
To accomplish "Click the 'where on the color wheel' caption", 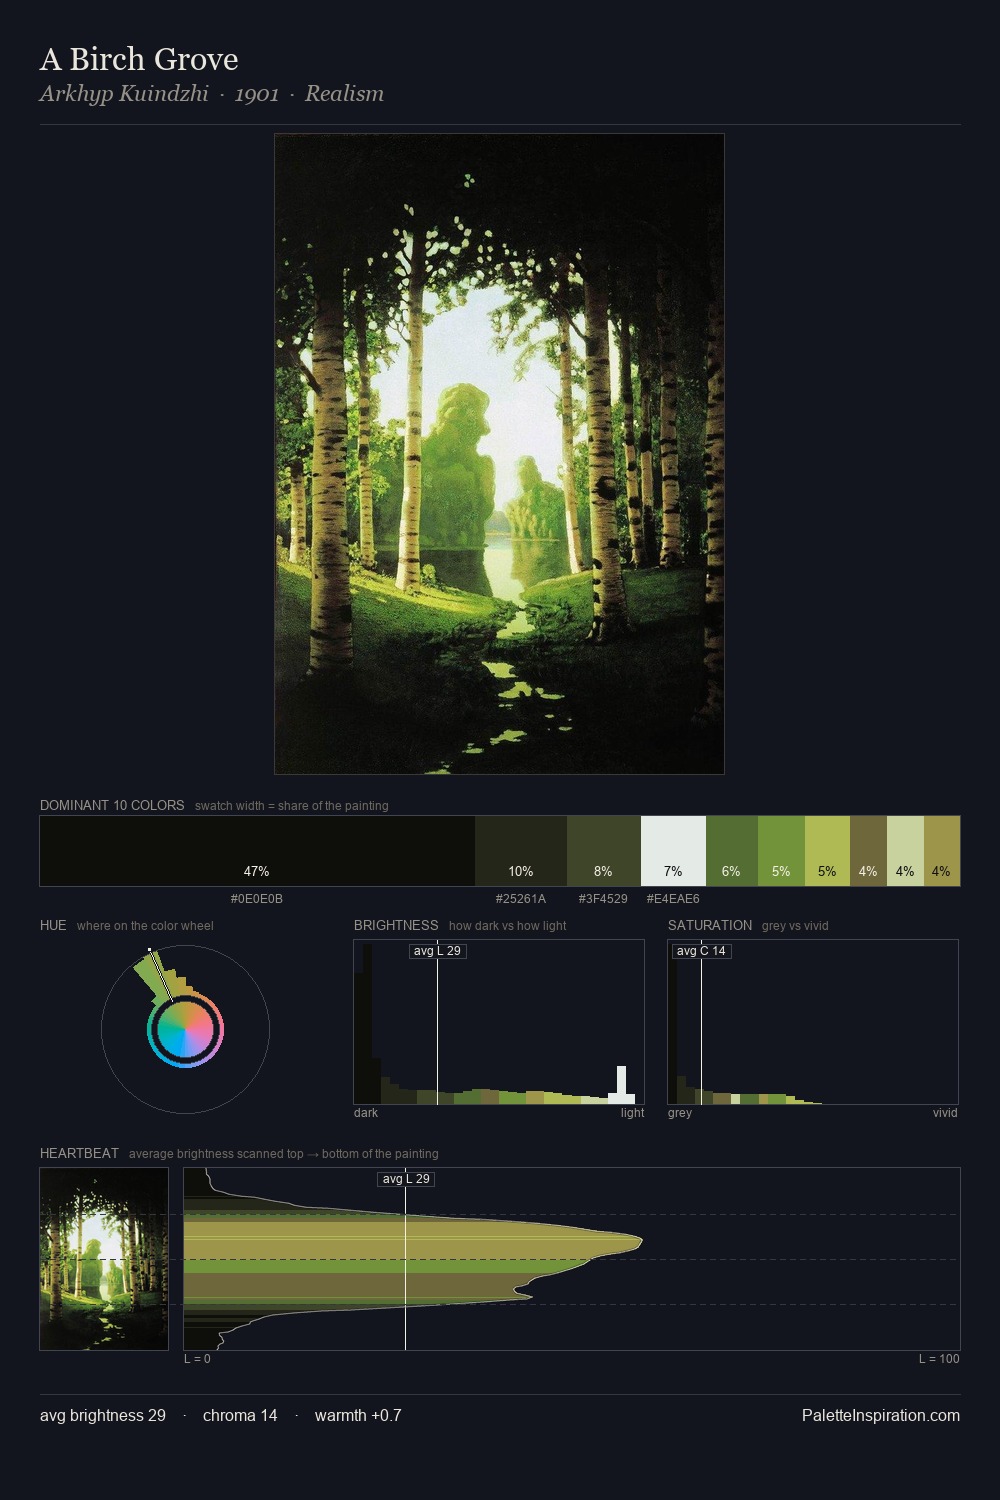I will coord(145,926).
